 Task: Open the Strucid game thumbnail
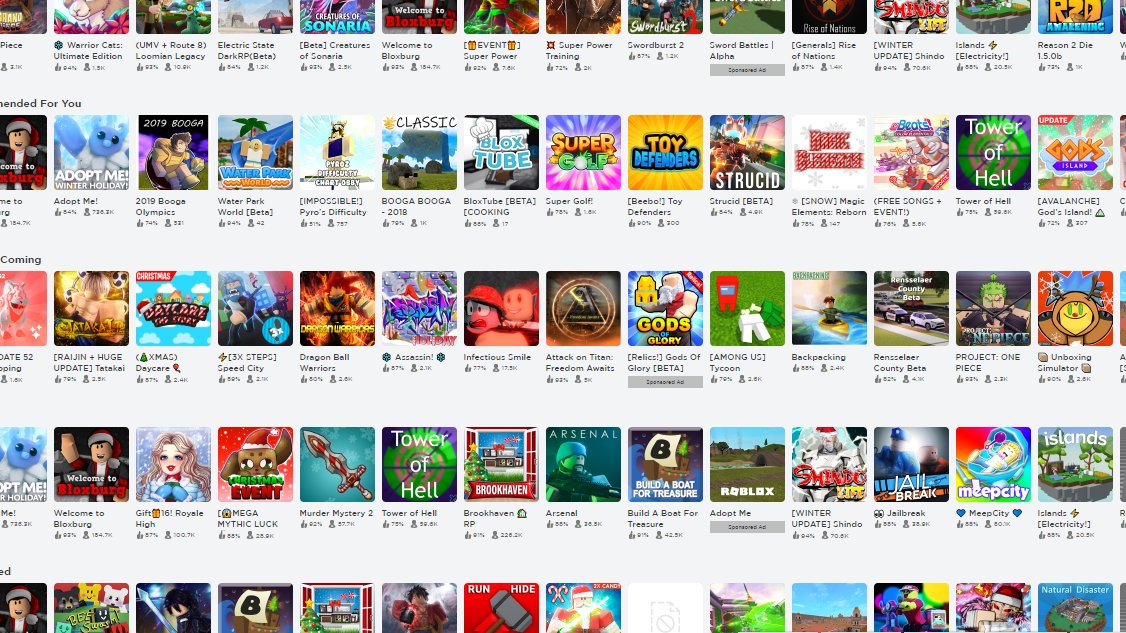[x=747, y=152]
